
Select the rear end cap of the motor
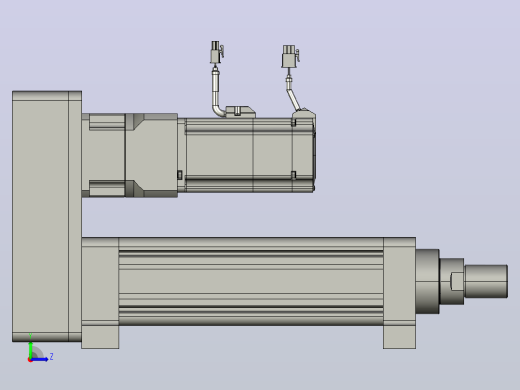tap(304, 153)
